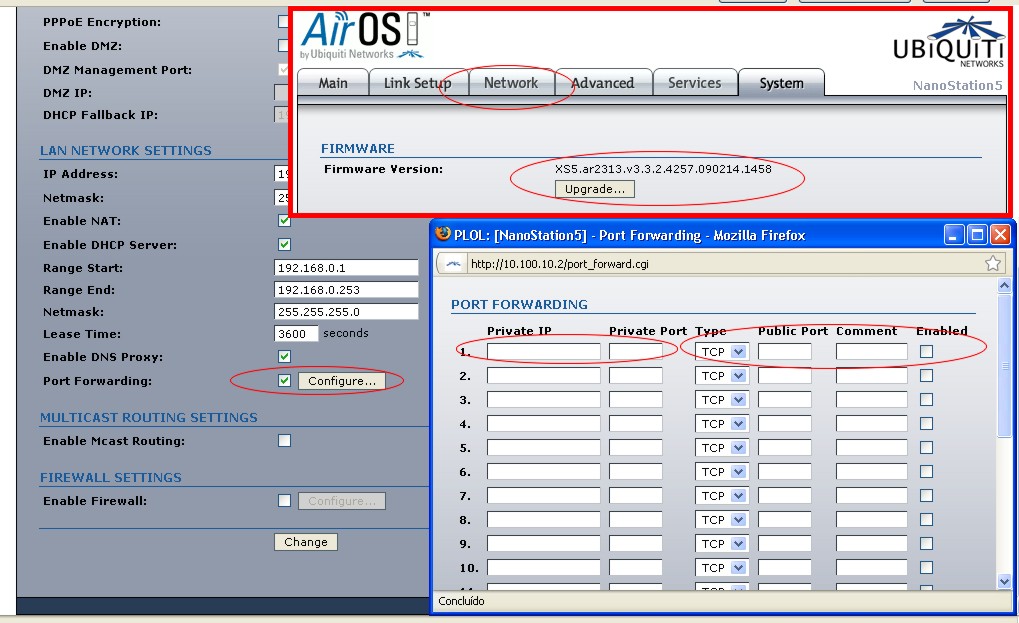Check the Enable Firewall checkbox
Viewport: 1019px width, 623px height.
pyautogui.click(x=284, y=501)
